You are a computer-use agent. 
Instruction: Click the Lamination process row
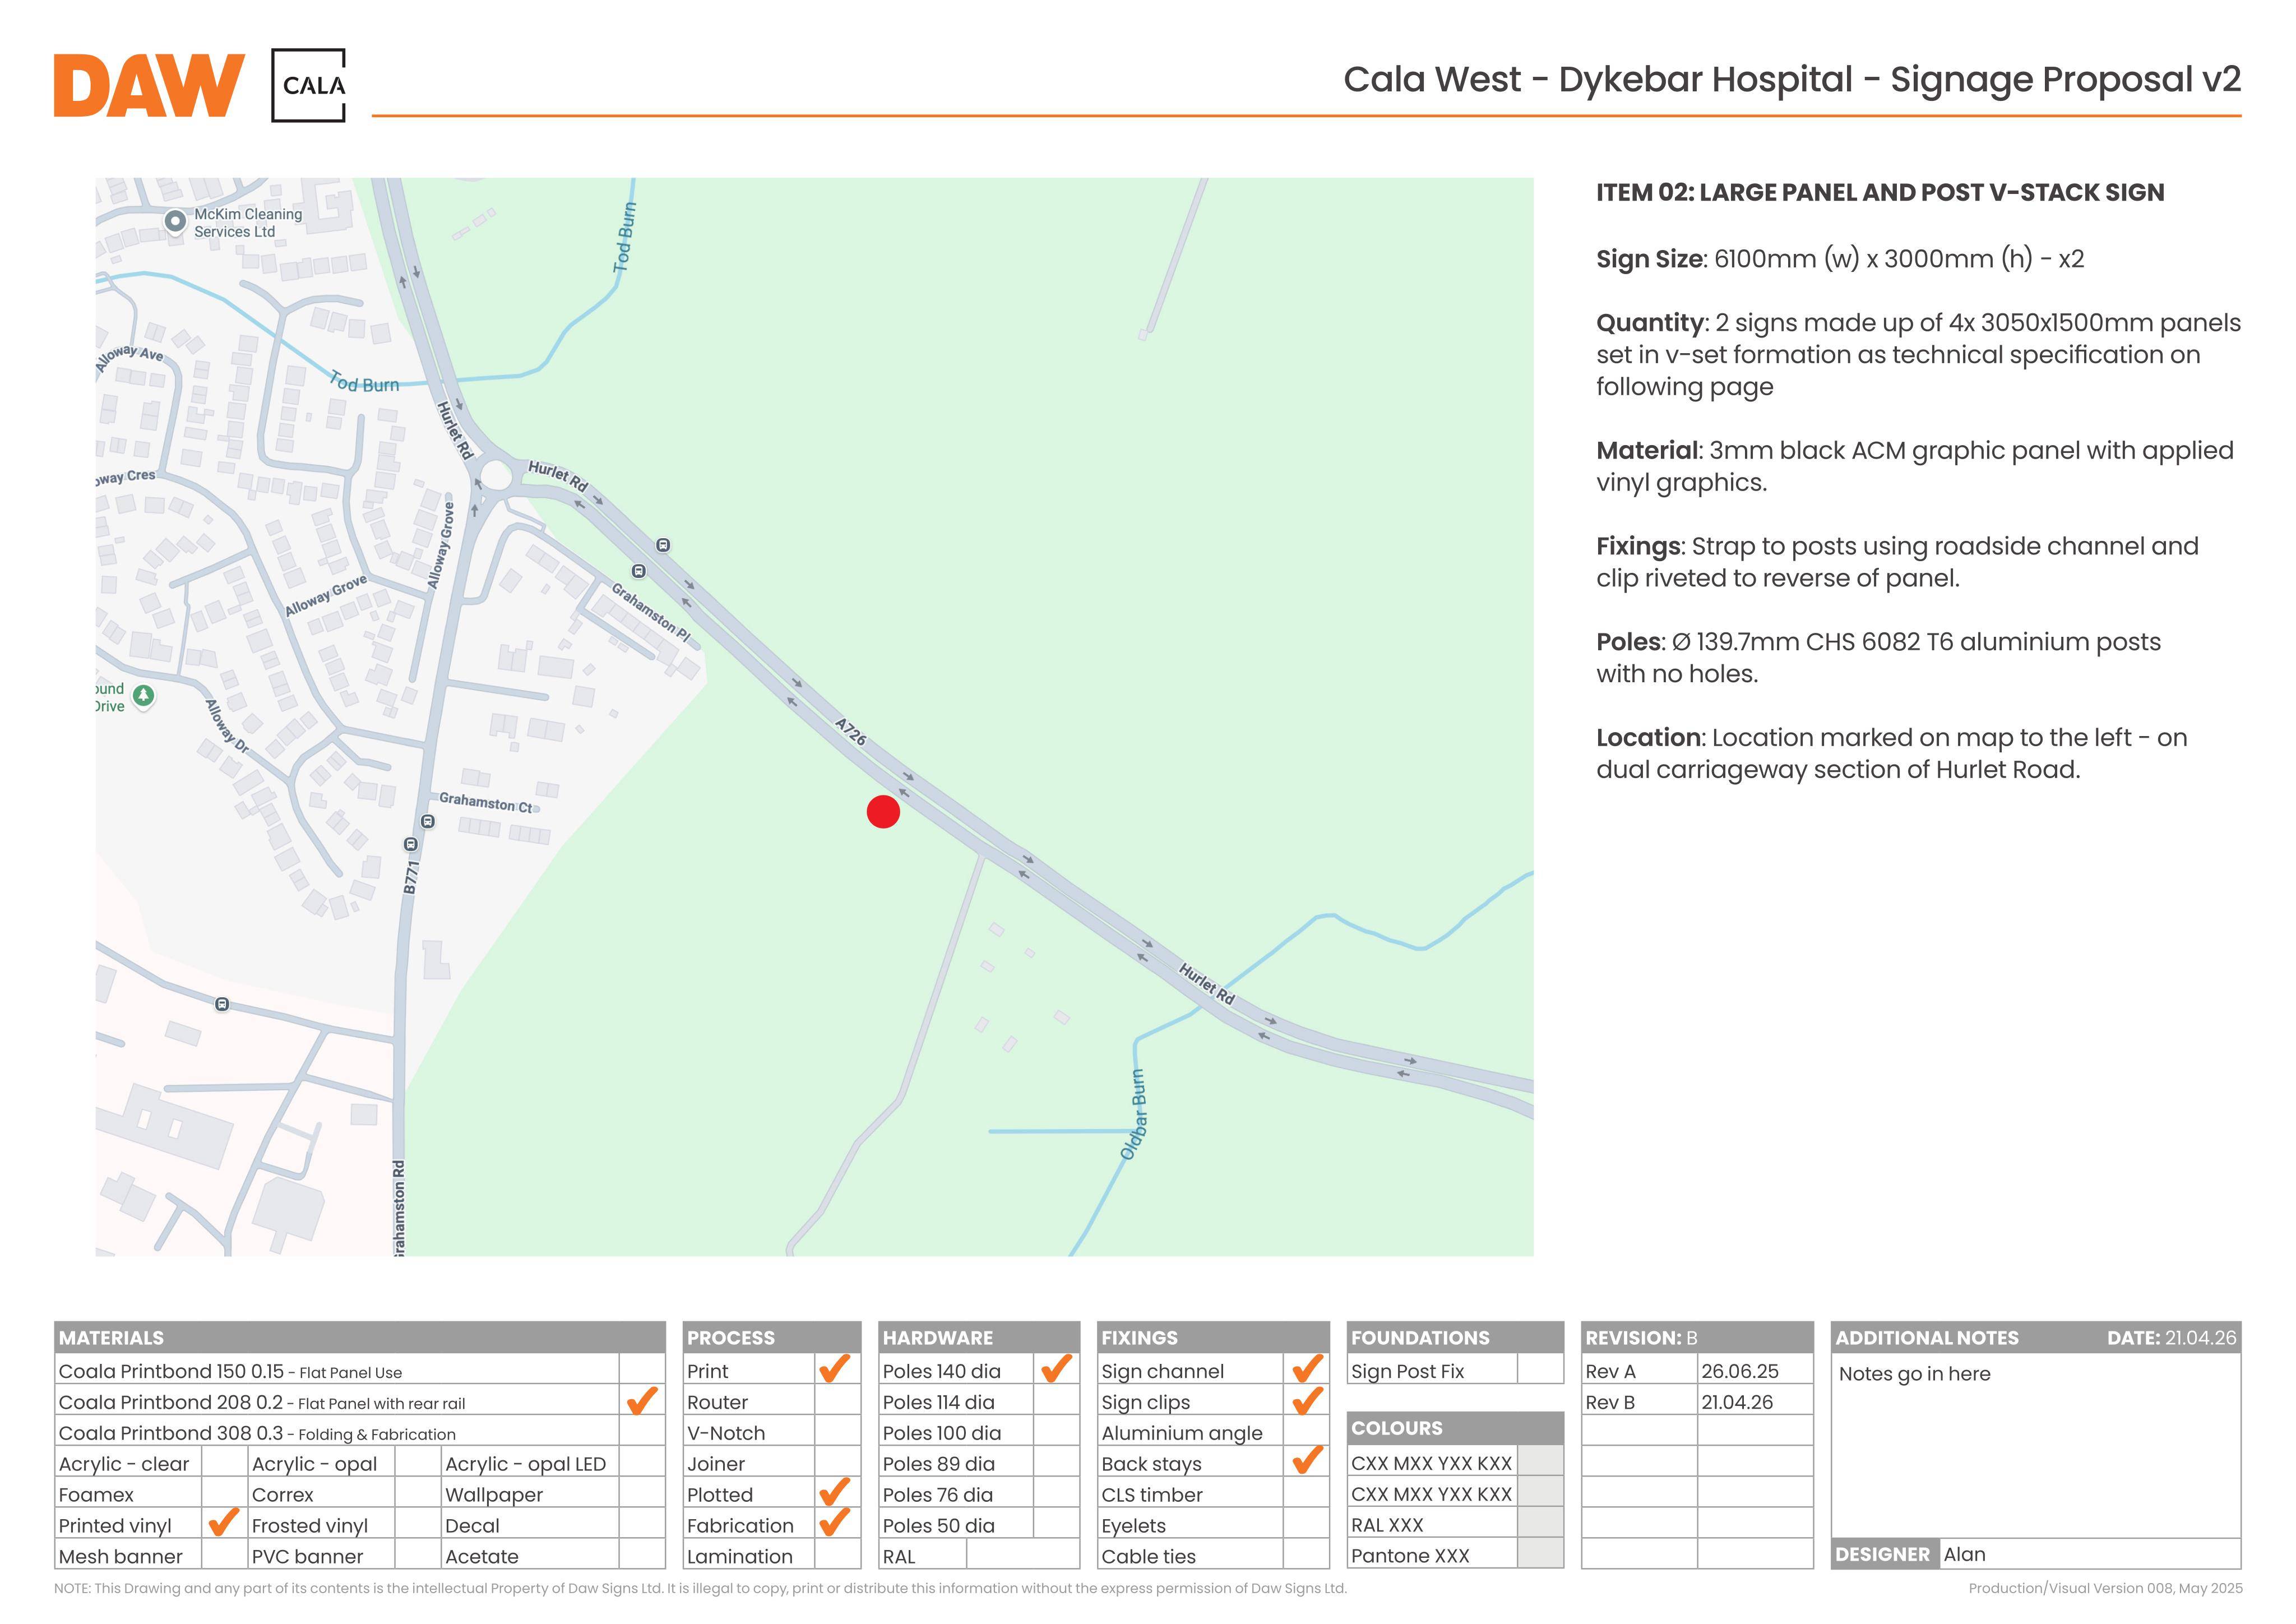pyautogui.click(x=771, y=1555)
